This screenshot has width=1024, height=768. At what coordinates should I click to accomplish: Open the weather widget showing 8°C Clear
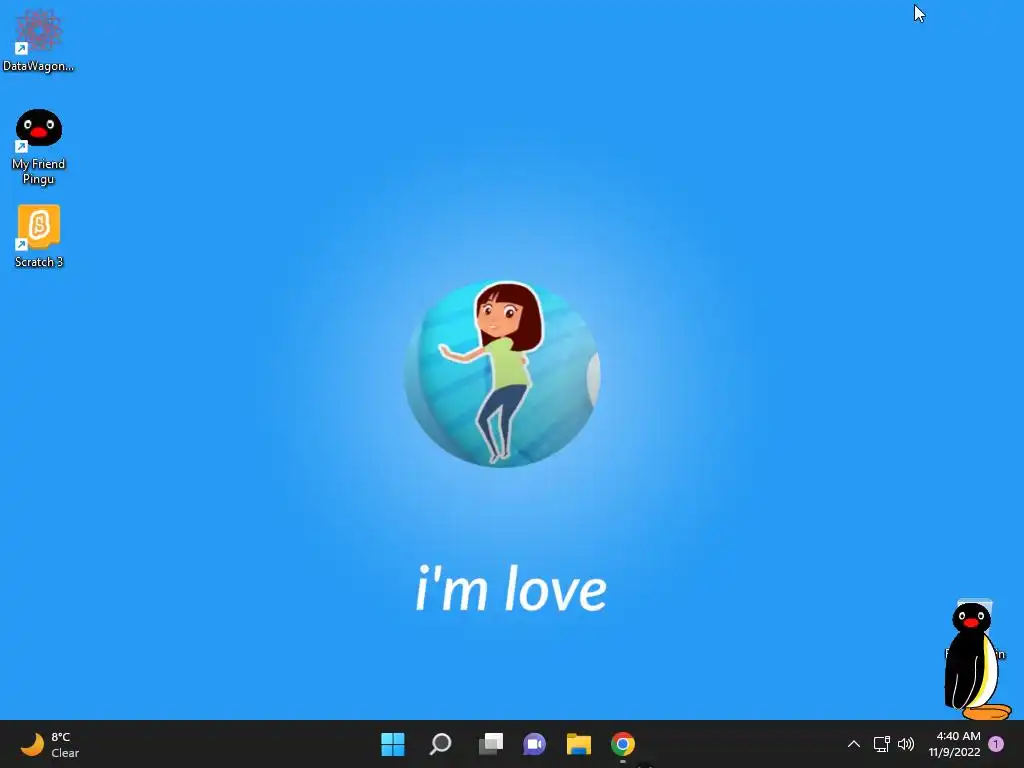pyautogui.click(x=50, y=744)
